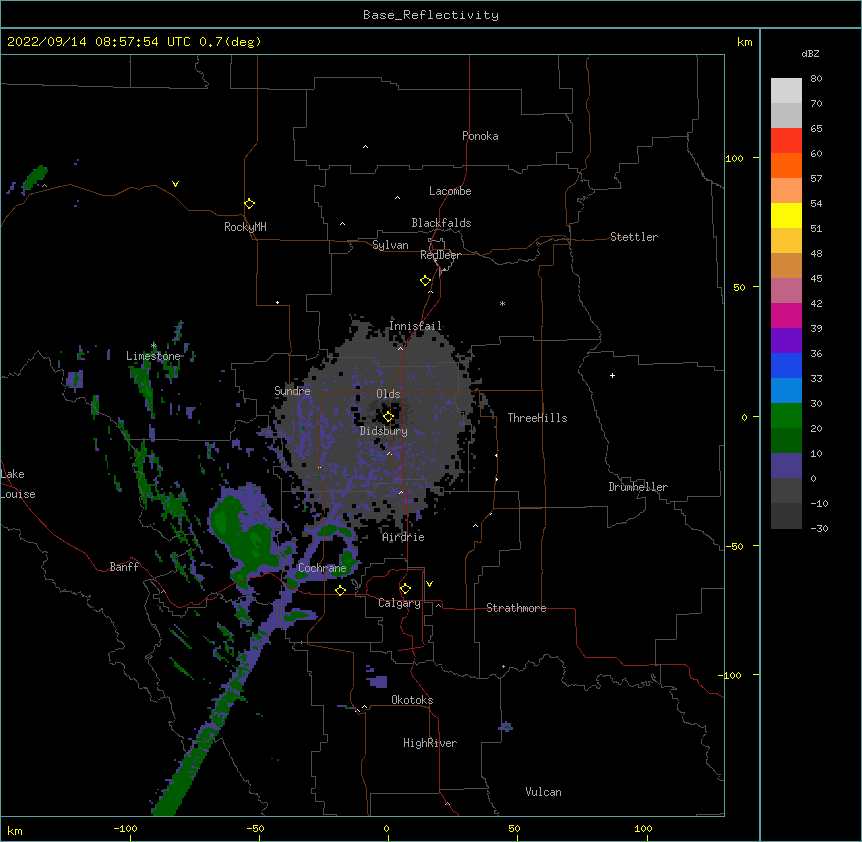
Task: Click the 100 tick on horizontal axis
Action: pos(643,828)
